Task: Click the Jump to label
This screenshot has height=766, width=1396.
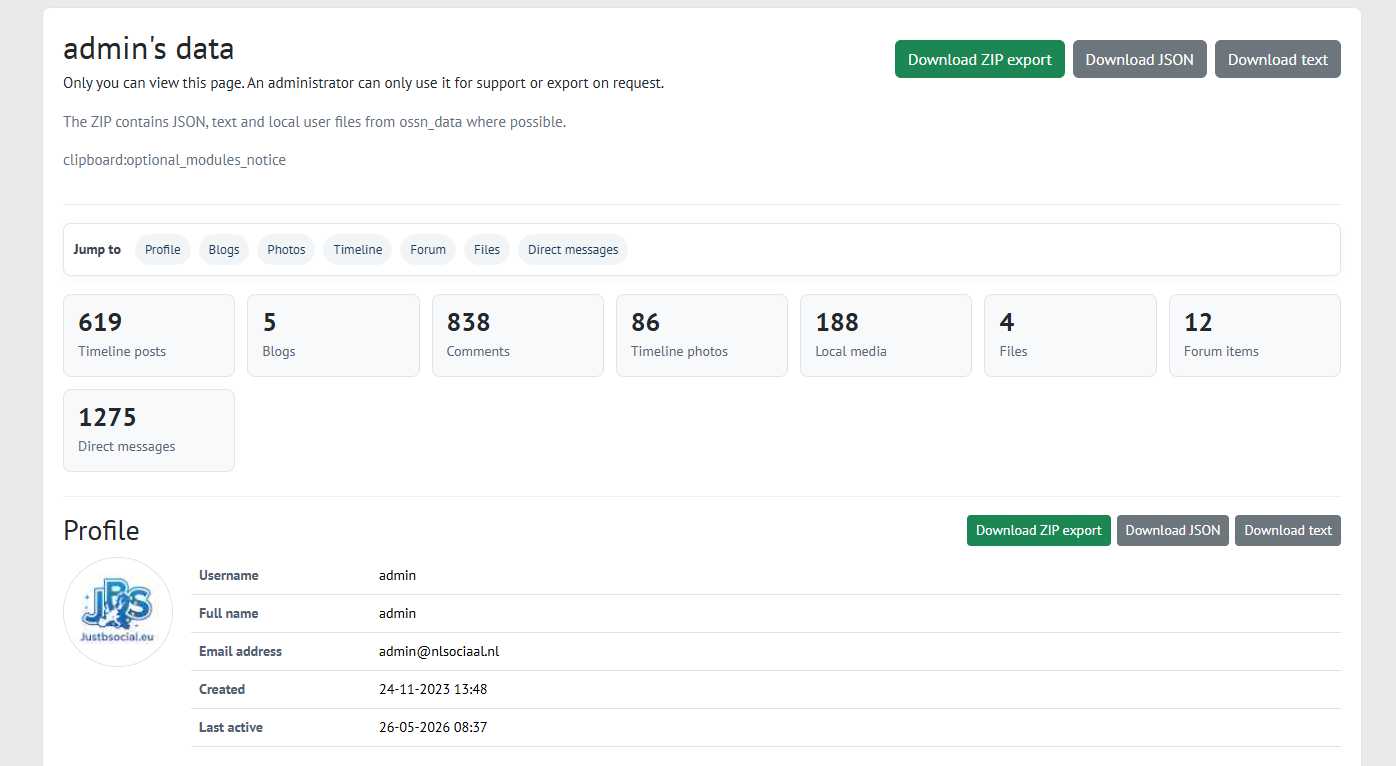Action: pyautogui.click(x=97, y=249)
